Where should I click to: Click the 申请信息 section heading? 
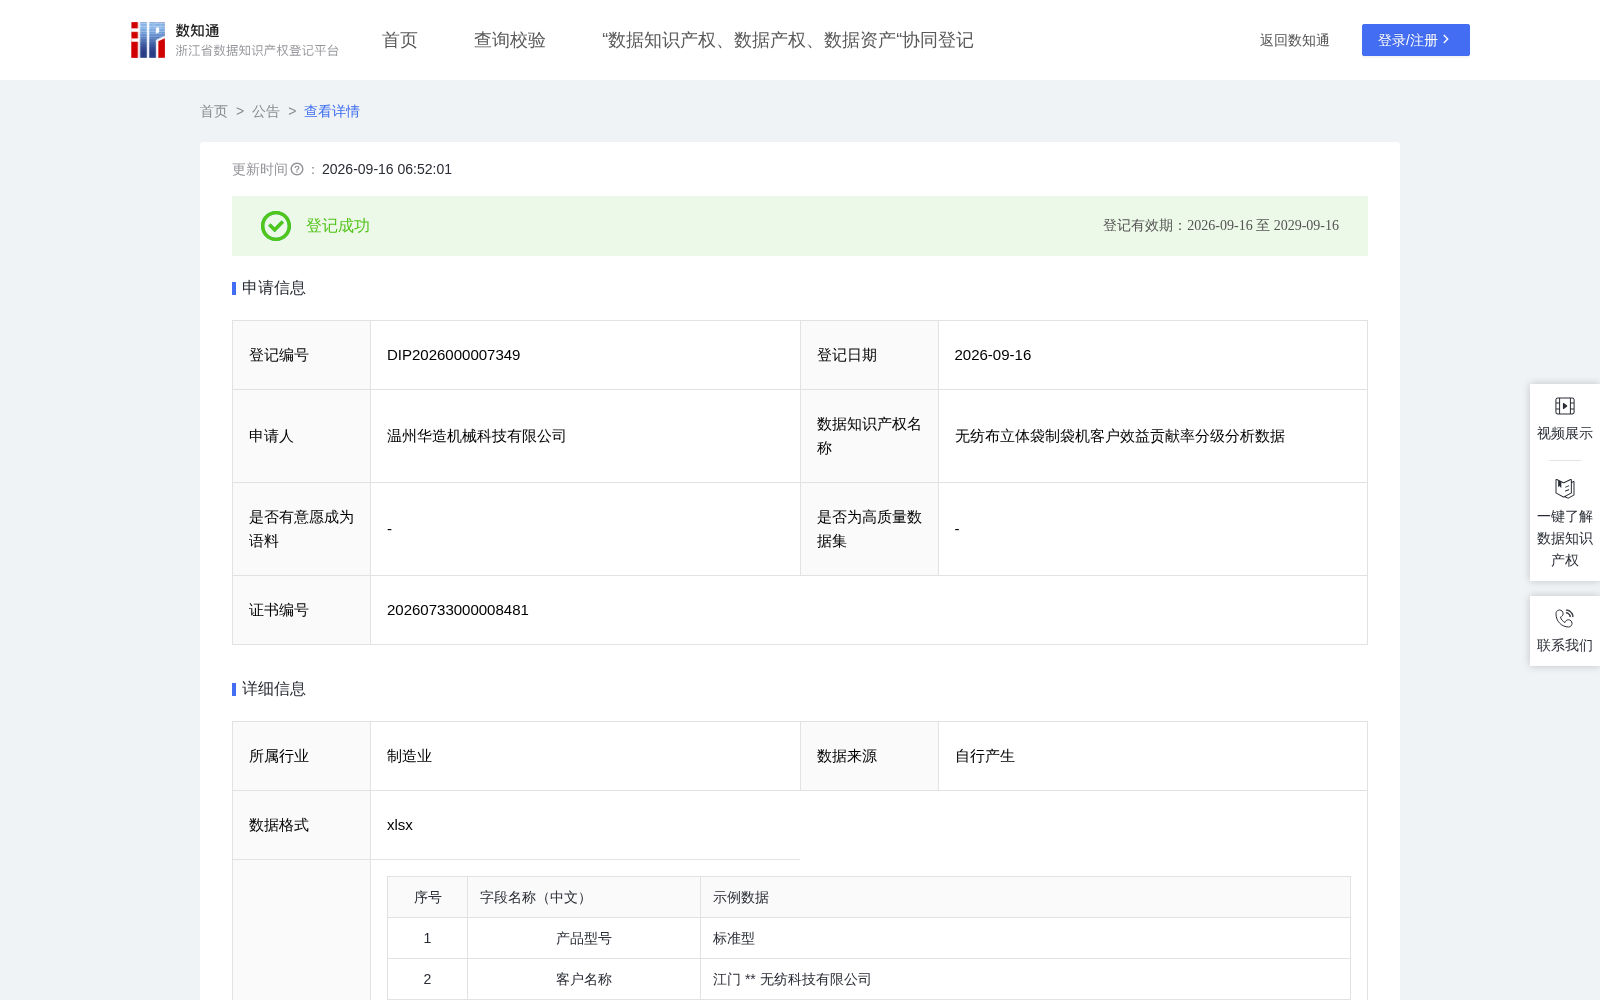point(274,288)
